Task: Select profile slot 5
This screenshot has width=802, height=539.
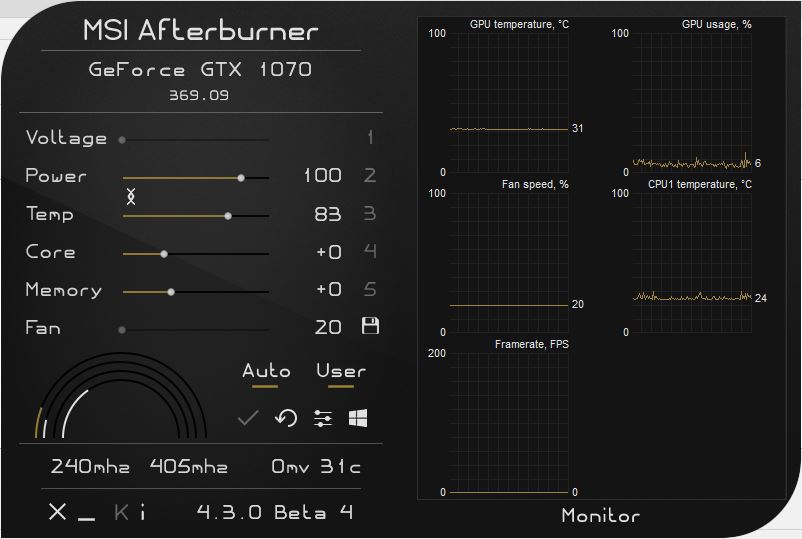Action: coord(370,289)
